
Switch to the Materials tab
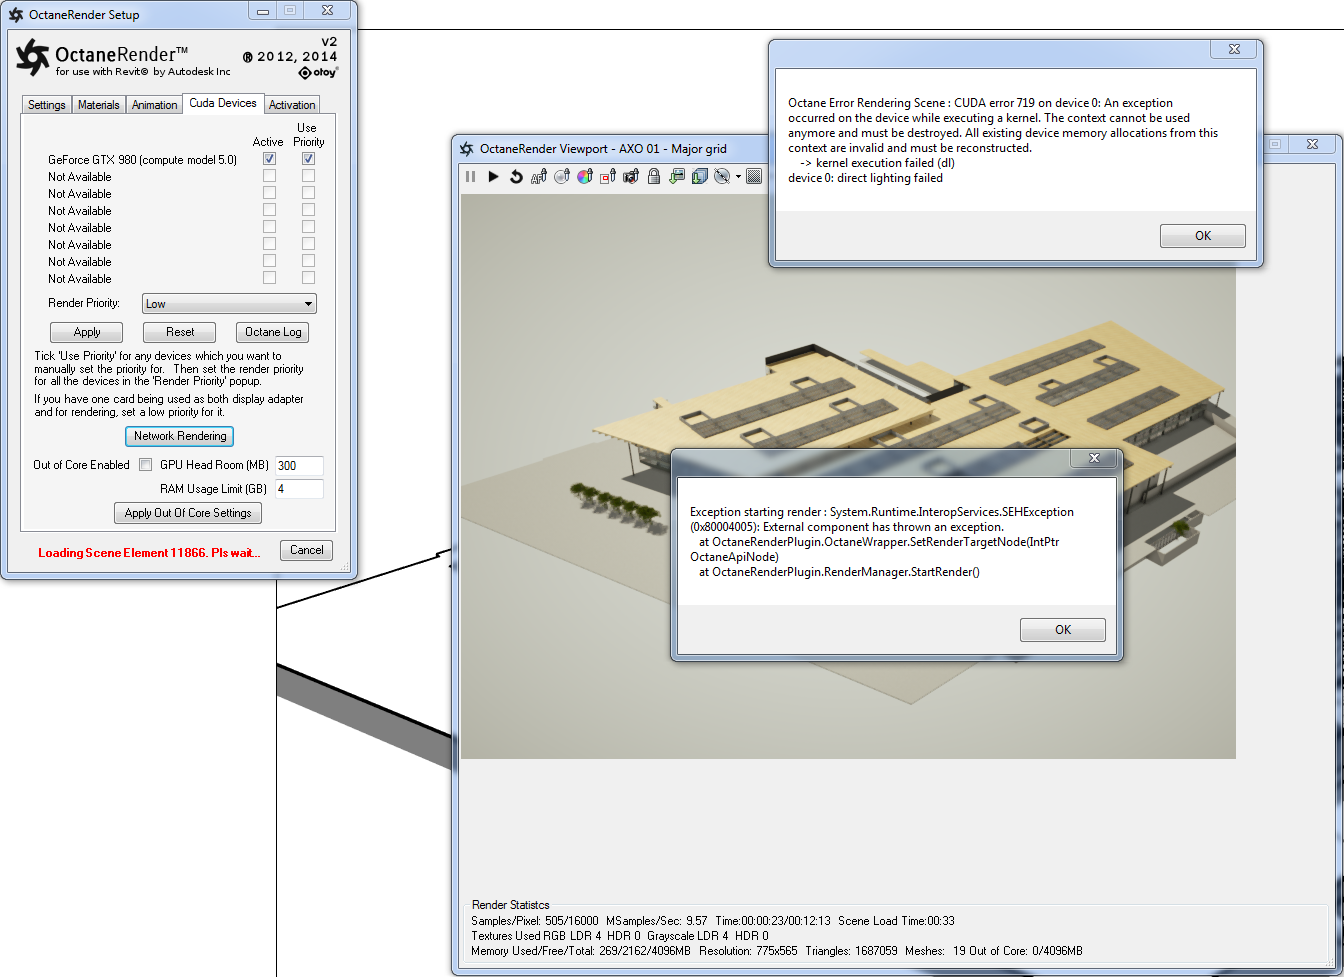click(99, 105)
